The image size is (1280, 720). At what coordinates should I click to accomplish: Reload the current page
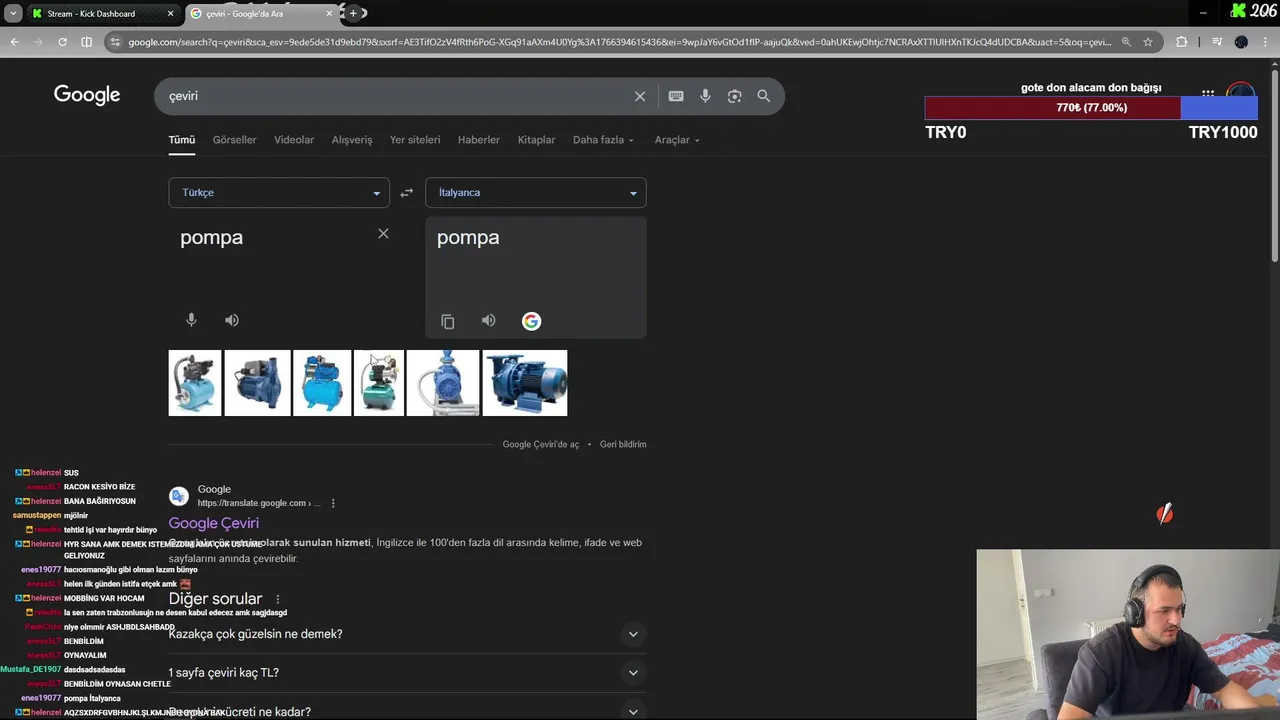(x=62, y=42)
